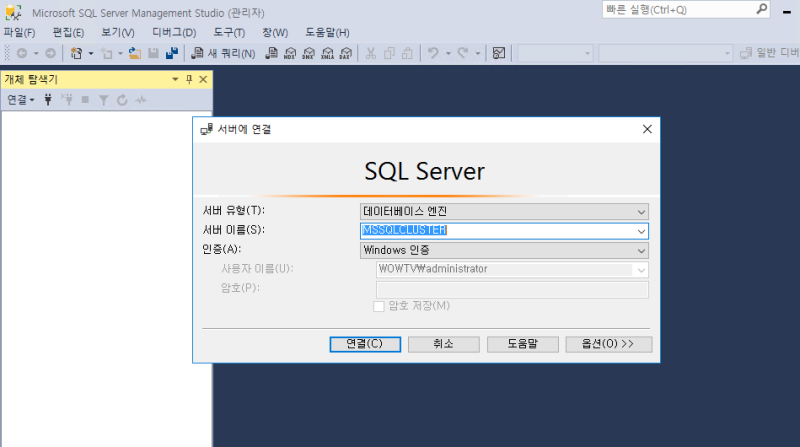Open the New Project dropdown arrow
The image size is (800, 447).
click(91, 53)
